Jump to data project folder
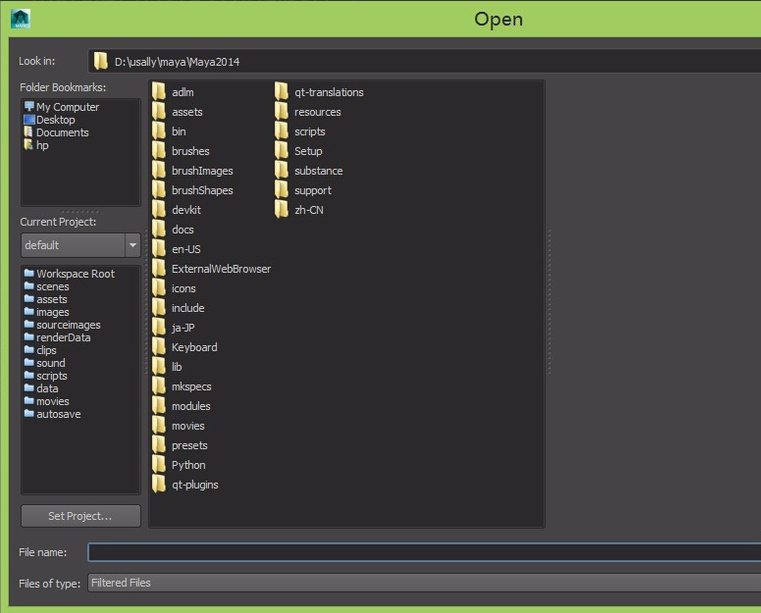 (41, 388)
